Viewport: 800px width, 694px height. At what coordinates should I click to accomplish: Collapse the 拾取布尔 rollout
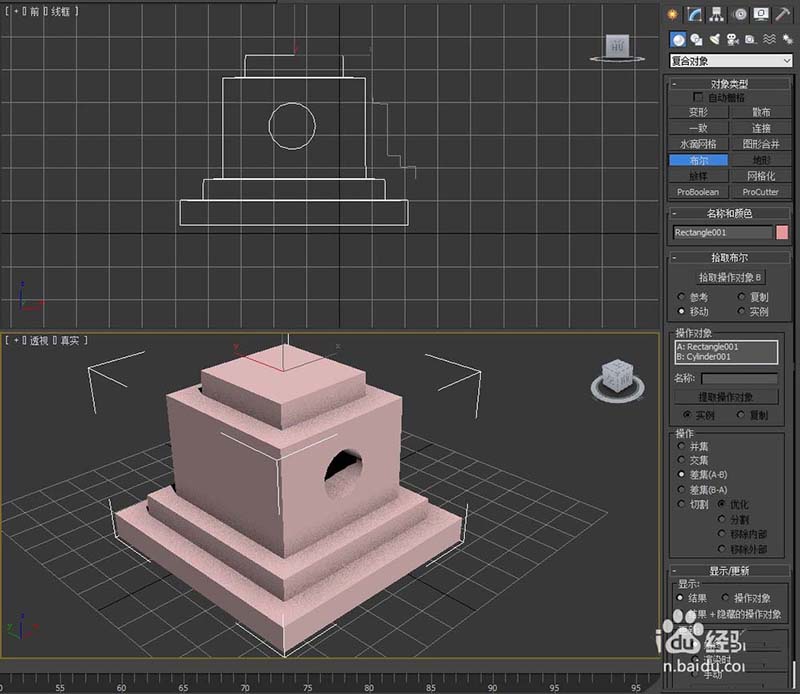(x=730, y=257)
